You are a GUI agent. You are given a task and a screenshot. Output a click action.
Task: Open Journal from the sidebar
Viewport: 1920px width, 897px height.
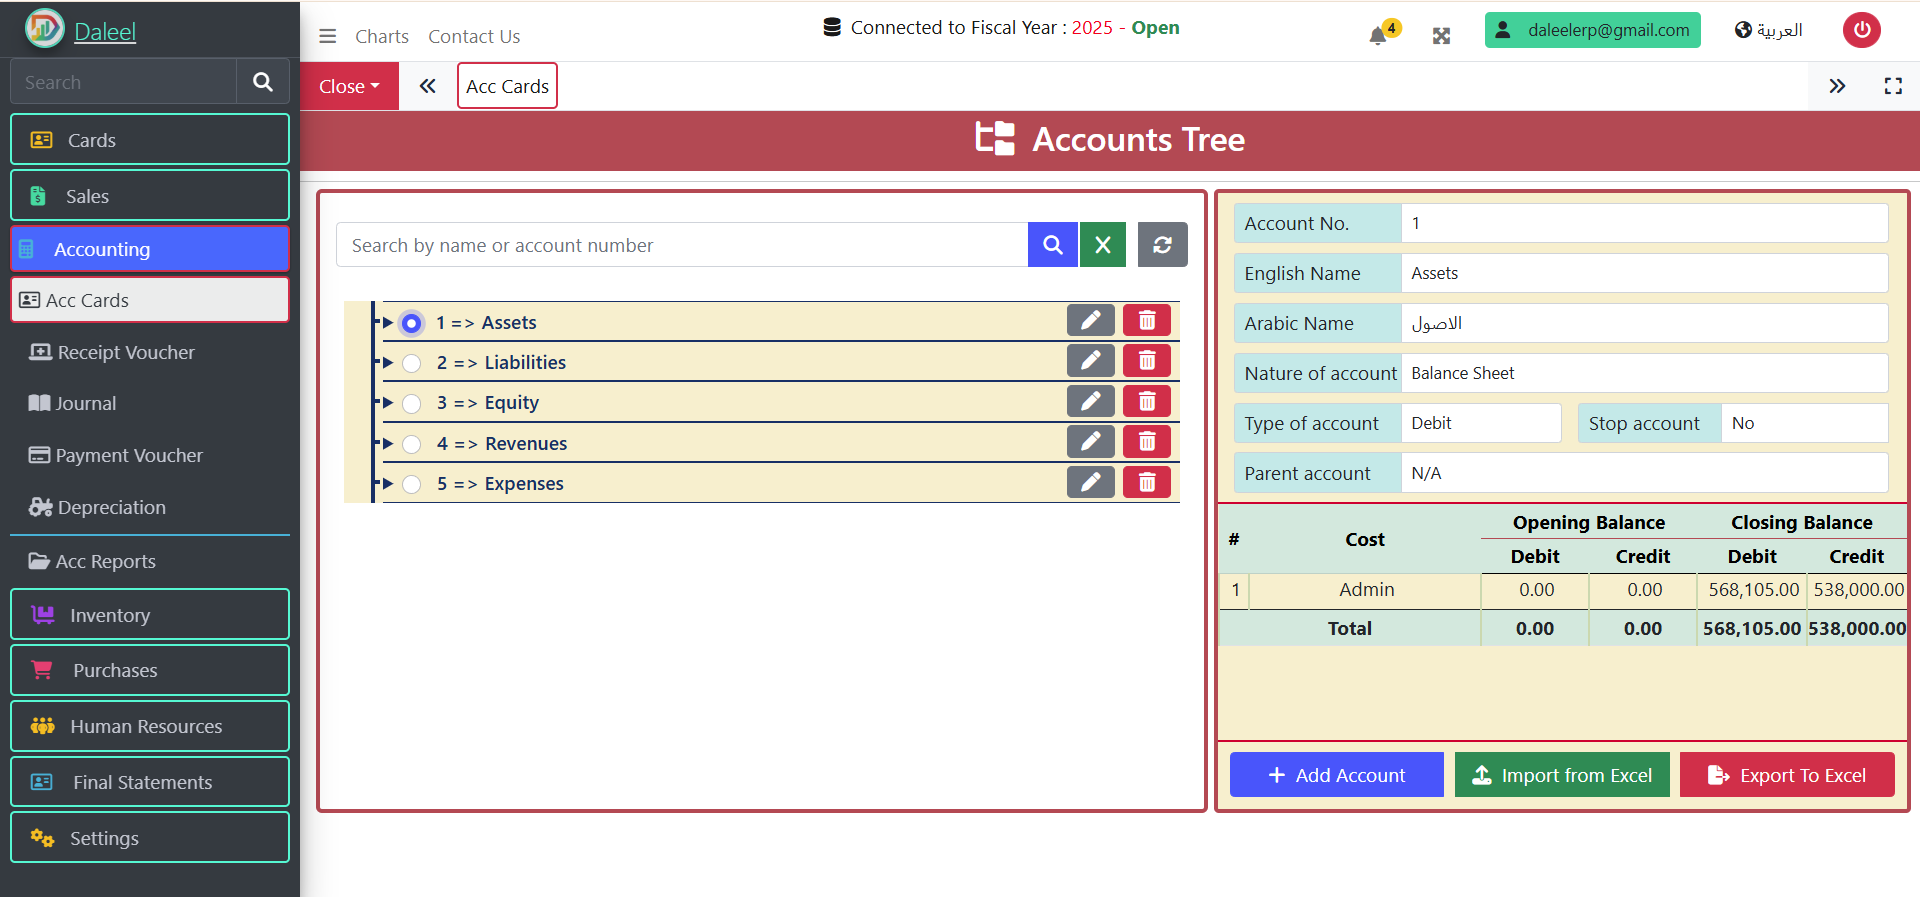click(150, 403)
